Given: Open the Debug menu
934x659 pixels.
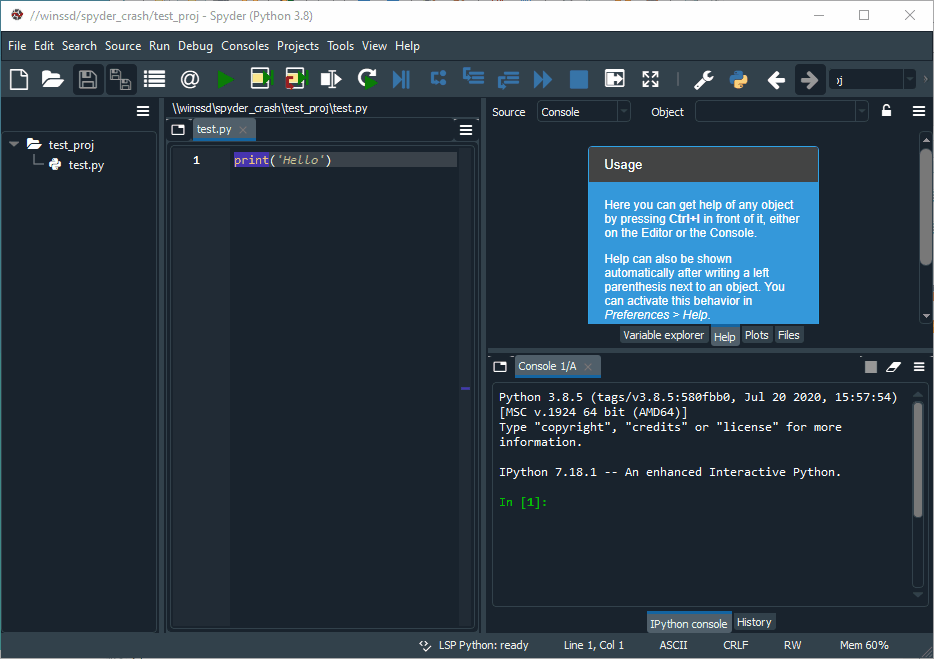Looking at the screenshot, I should [x=195, y=46].
